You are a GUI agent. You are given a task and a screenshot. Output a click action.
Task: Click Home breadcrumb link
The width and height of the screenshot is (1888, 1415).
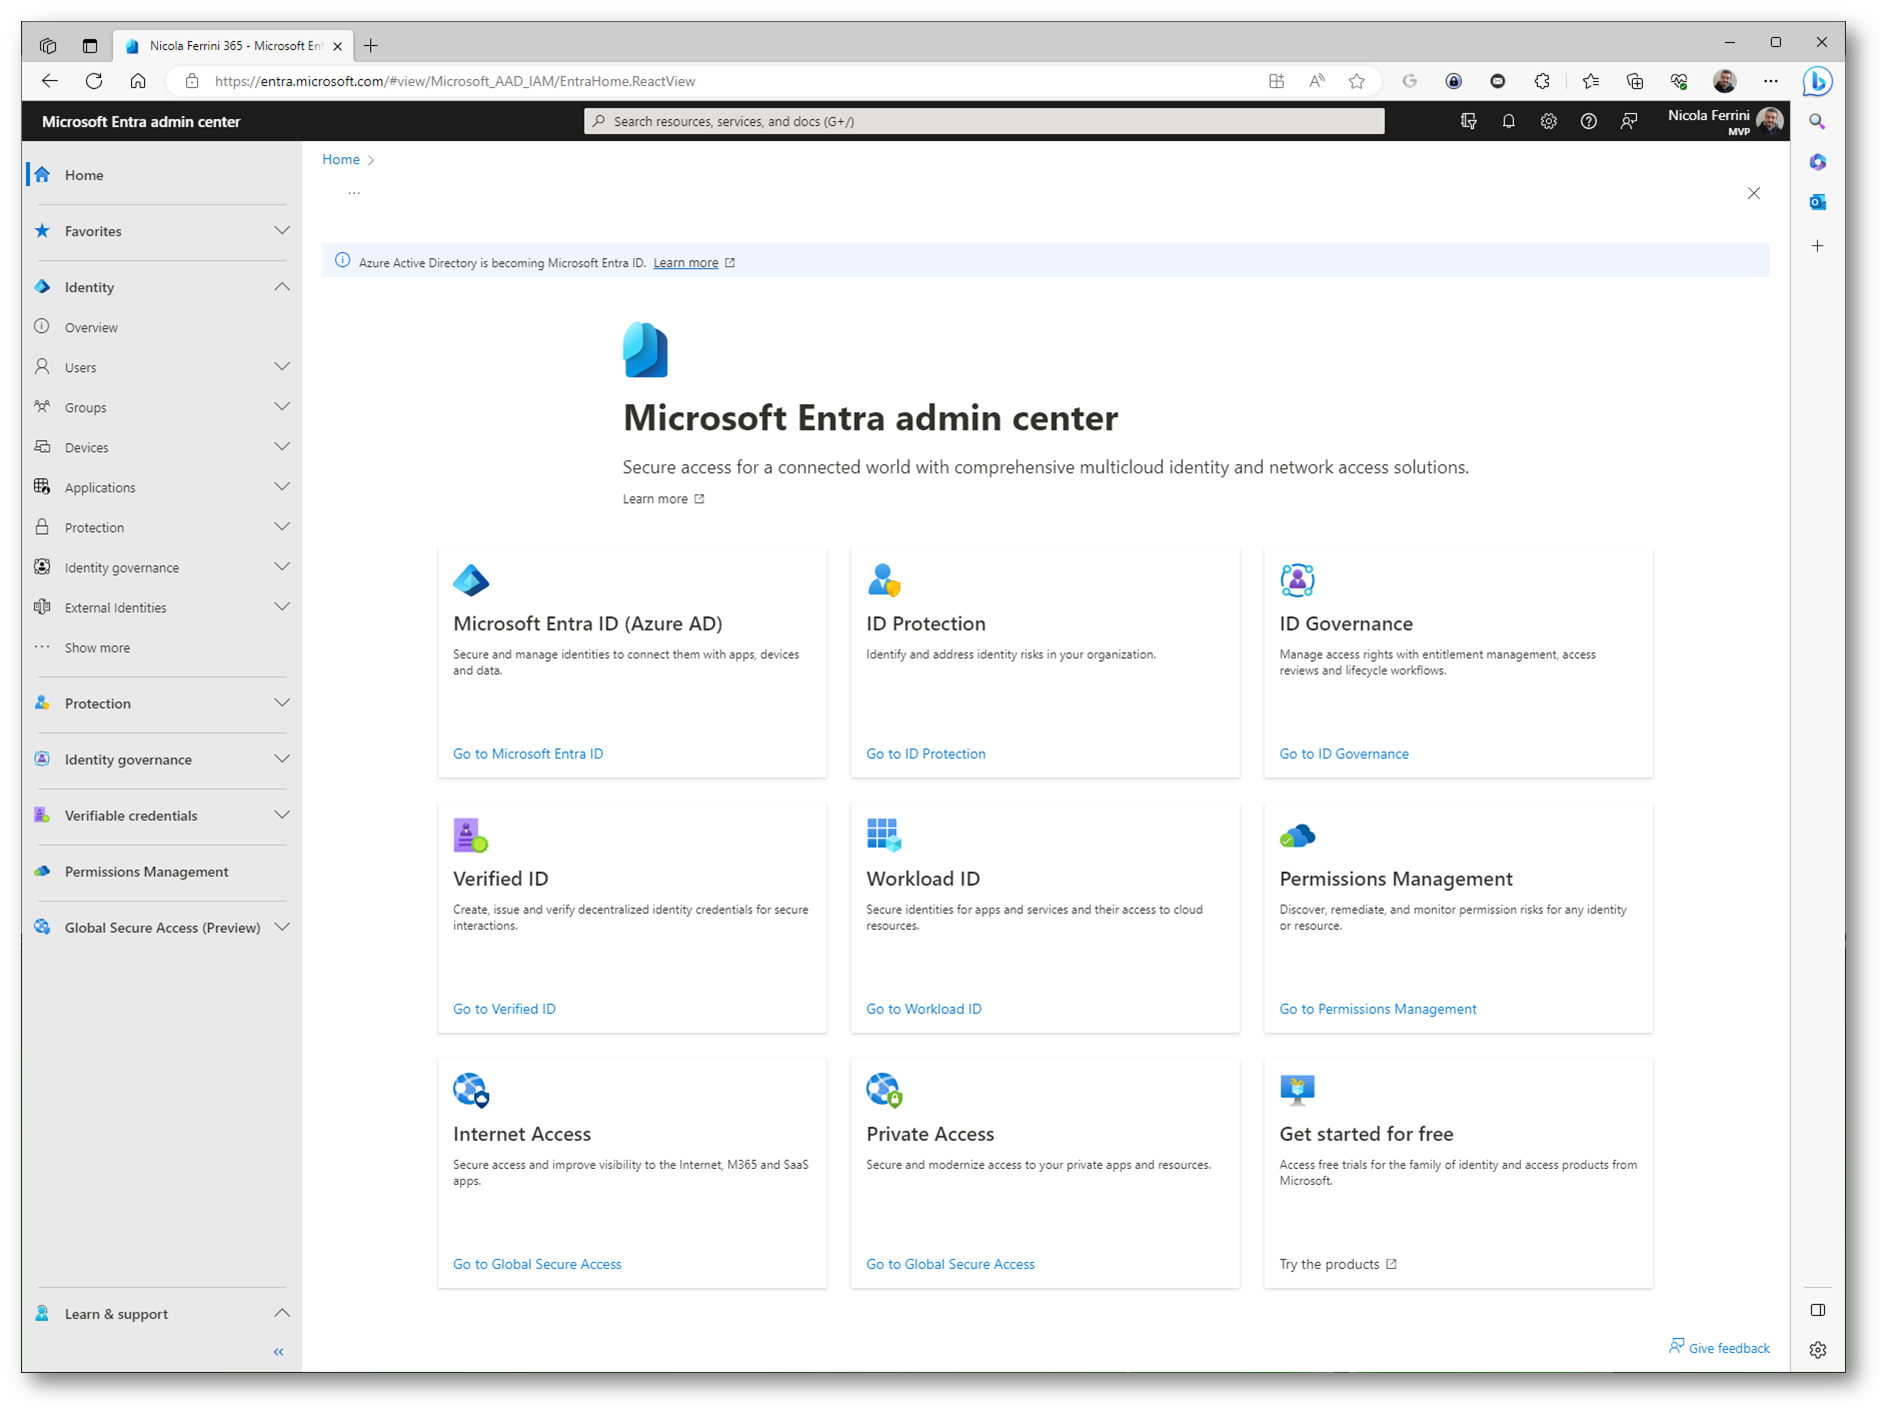[341, 159]
